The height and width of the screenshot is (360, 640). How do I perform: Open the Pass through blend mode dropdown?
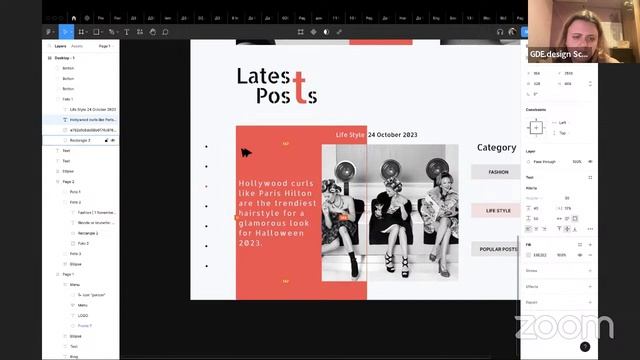[544, 162]
